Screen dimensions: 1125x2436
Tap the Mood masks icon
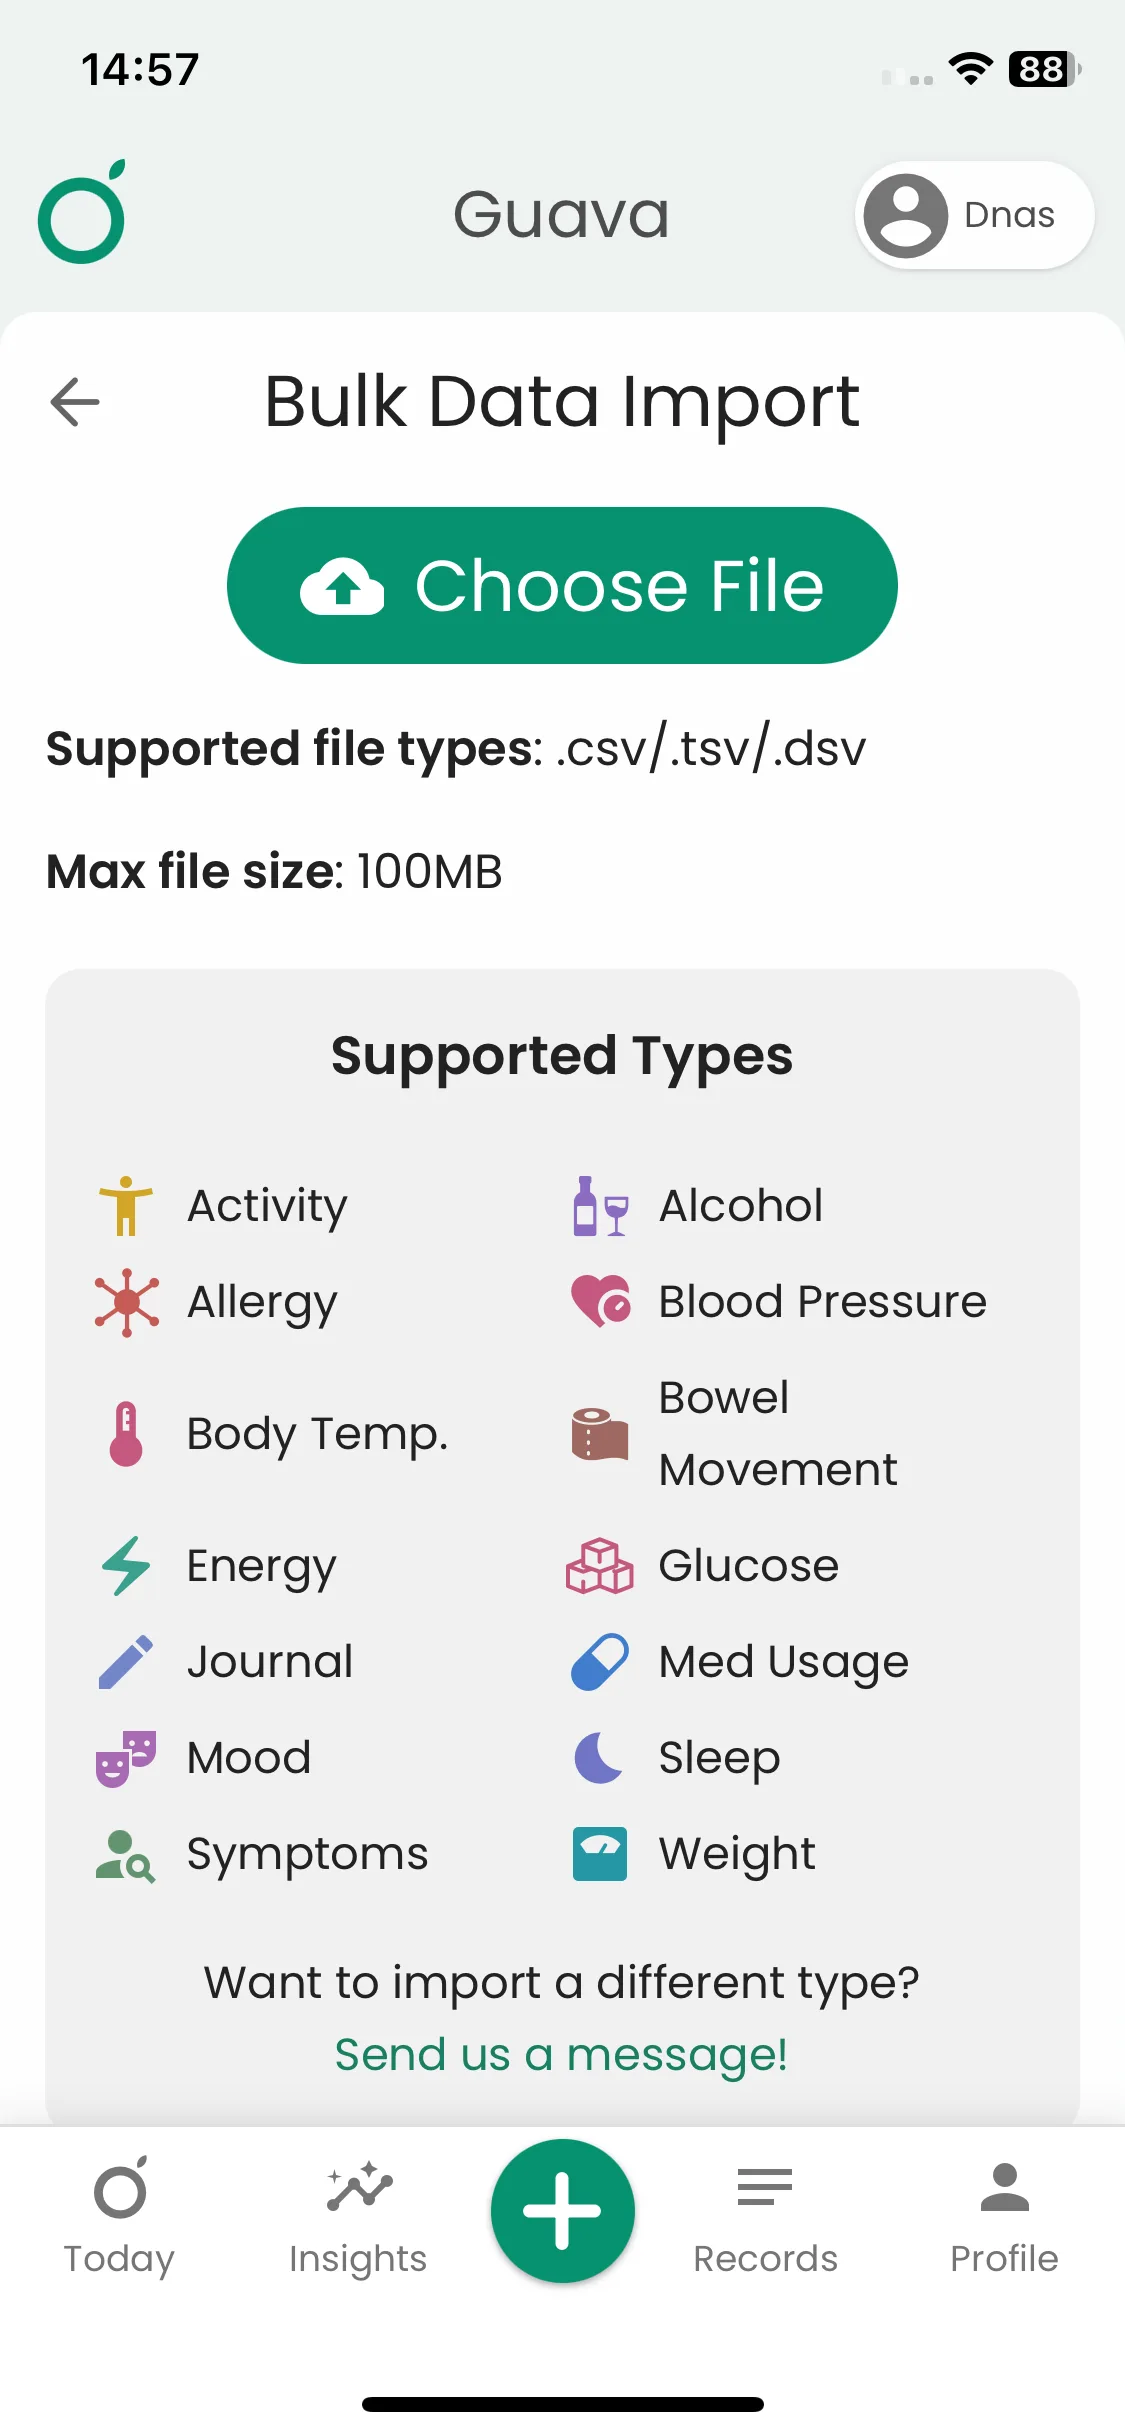(x=126, y=1757)
